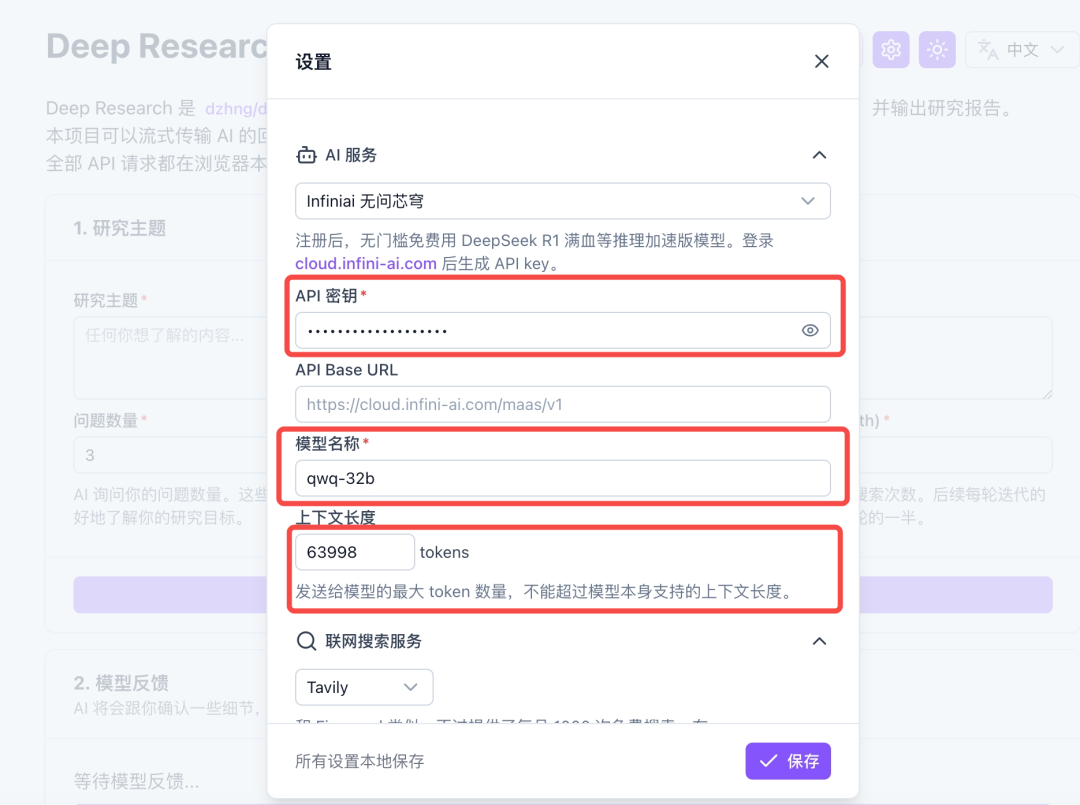The width and height of the screenshot is (1080, 805).
Task: Click the API Base URL field
Action: click(563, 404)
